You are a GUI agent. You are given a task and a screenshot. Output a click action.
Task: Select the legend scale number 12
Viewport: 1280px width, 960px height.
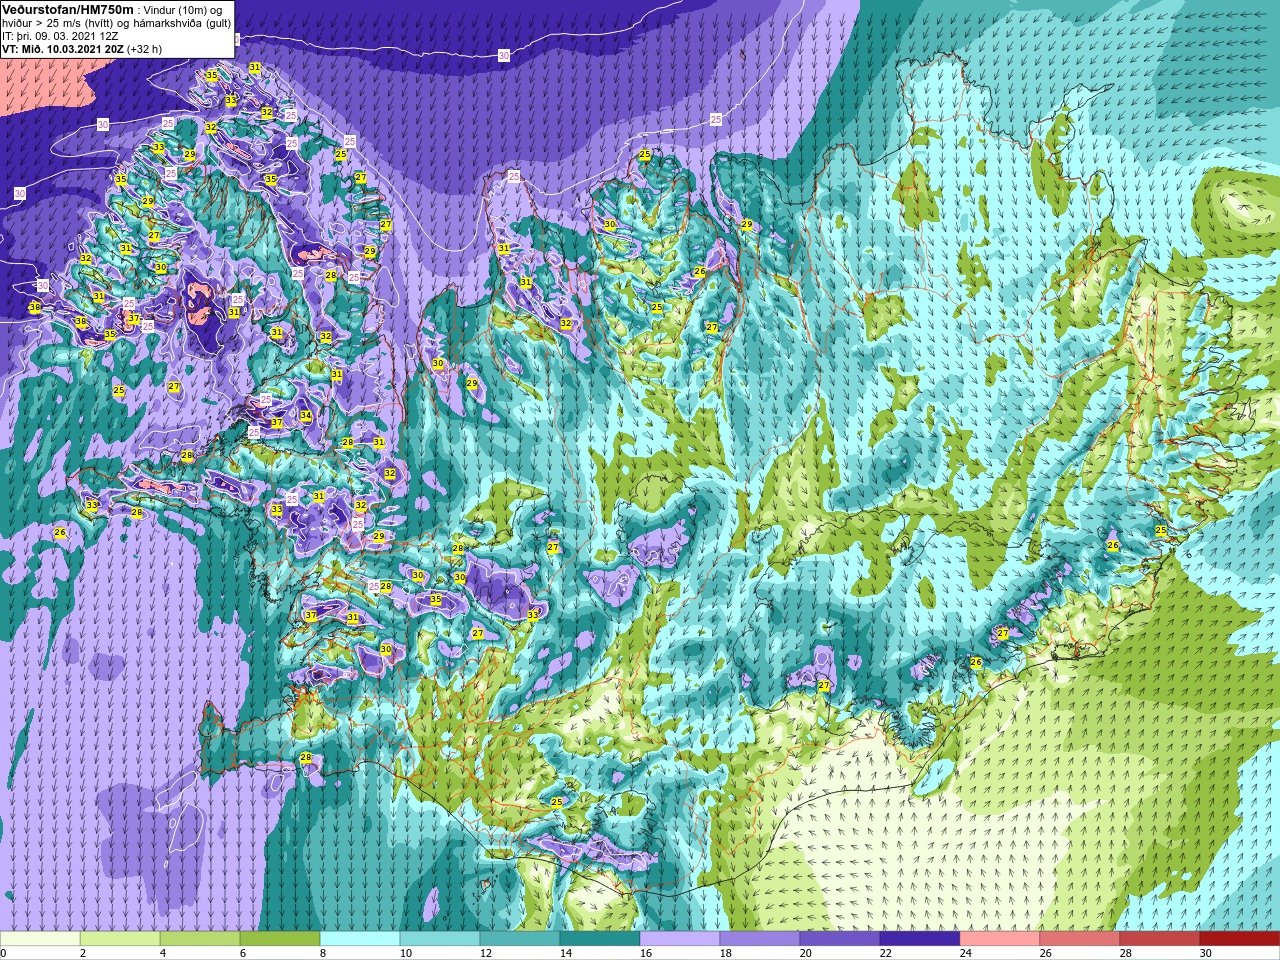pyautogui.click(x=486, y=953)
